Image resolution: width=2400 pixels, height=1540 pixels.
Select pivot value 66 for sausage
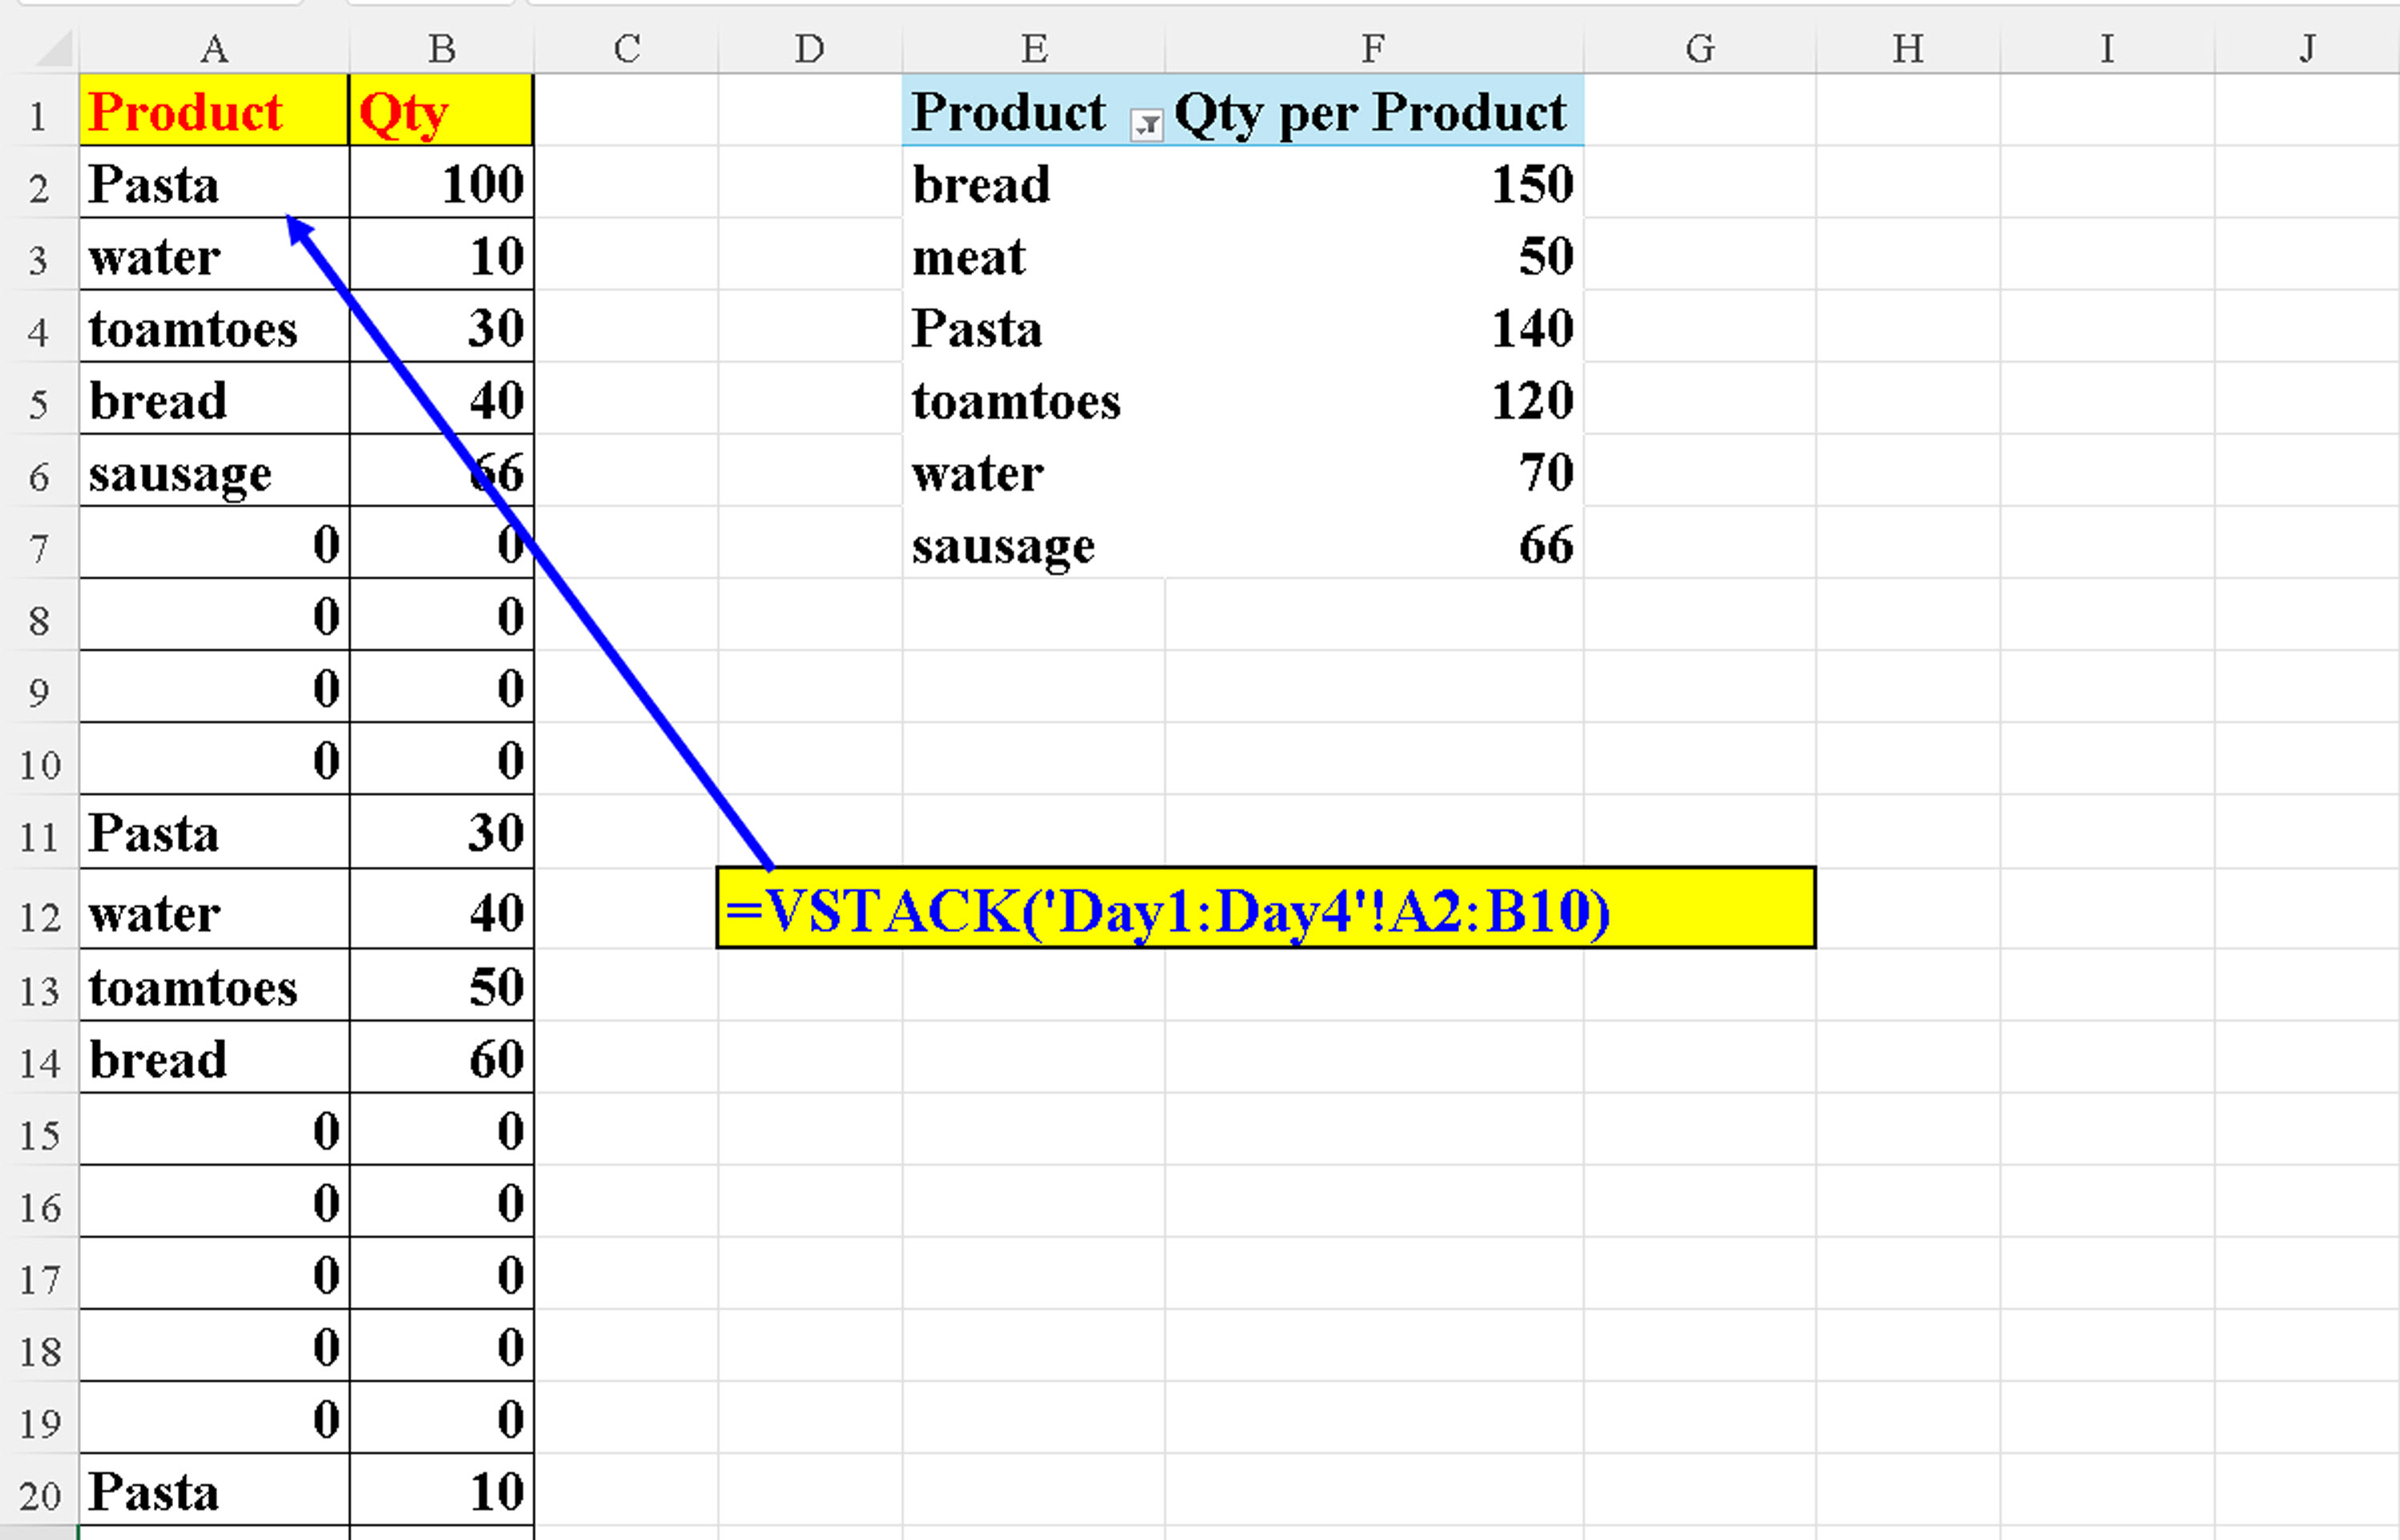click(x=1375, y=543)
